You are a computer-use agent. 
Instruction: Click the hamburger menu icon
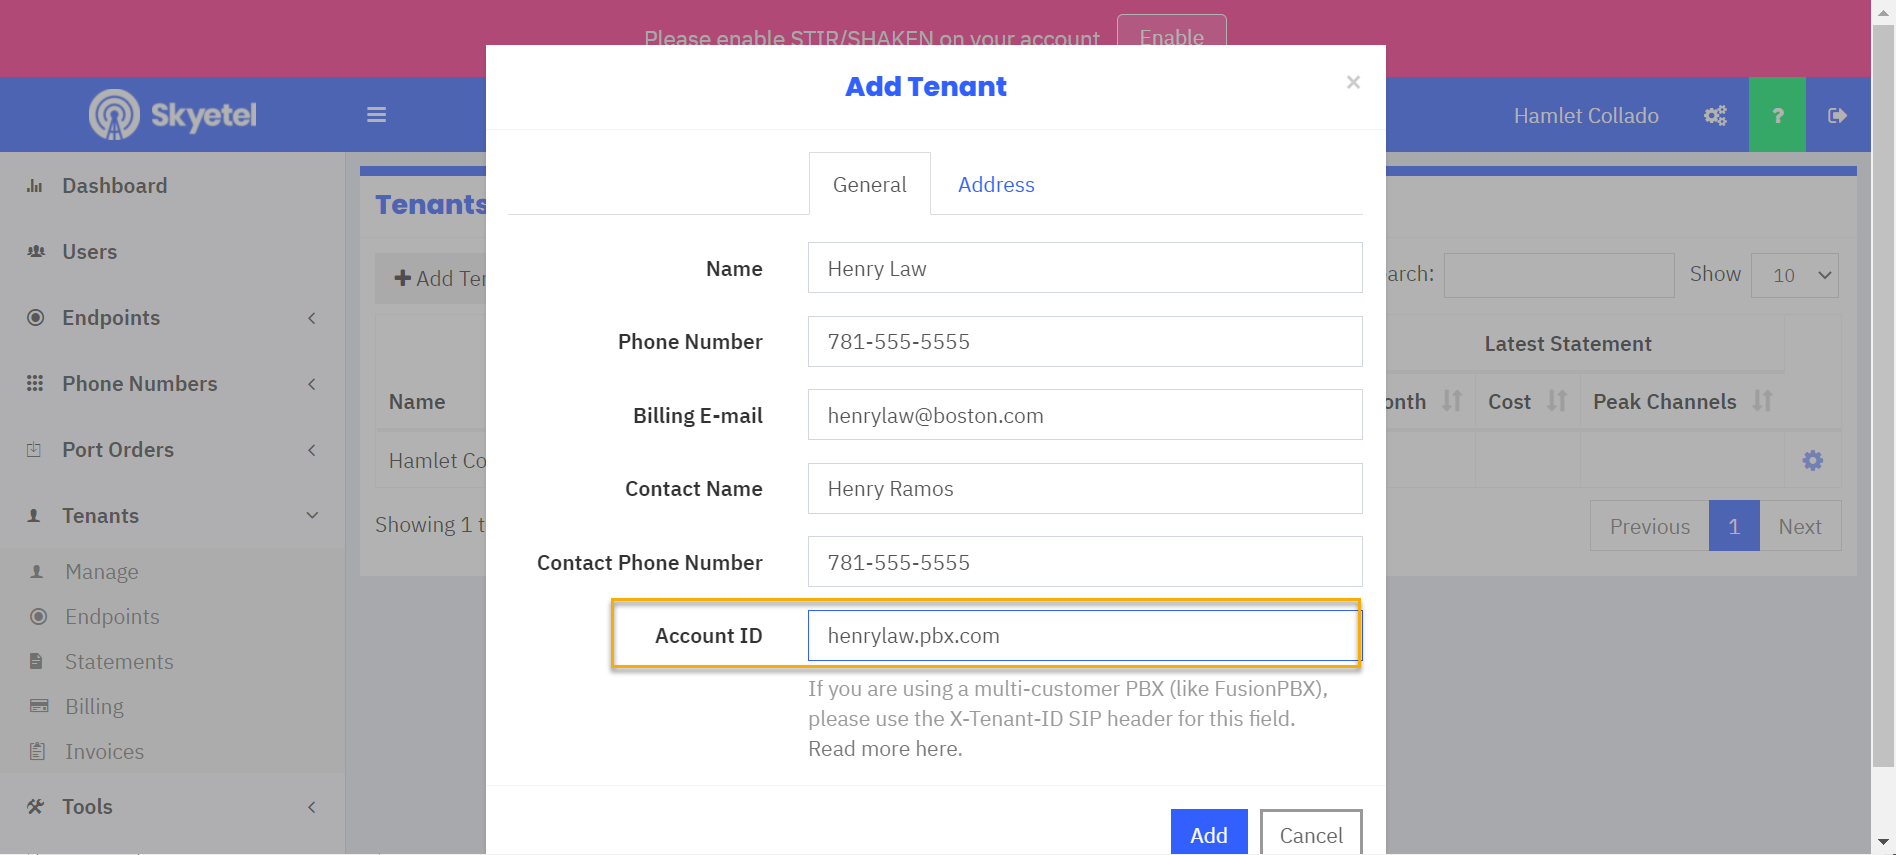376,115
